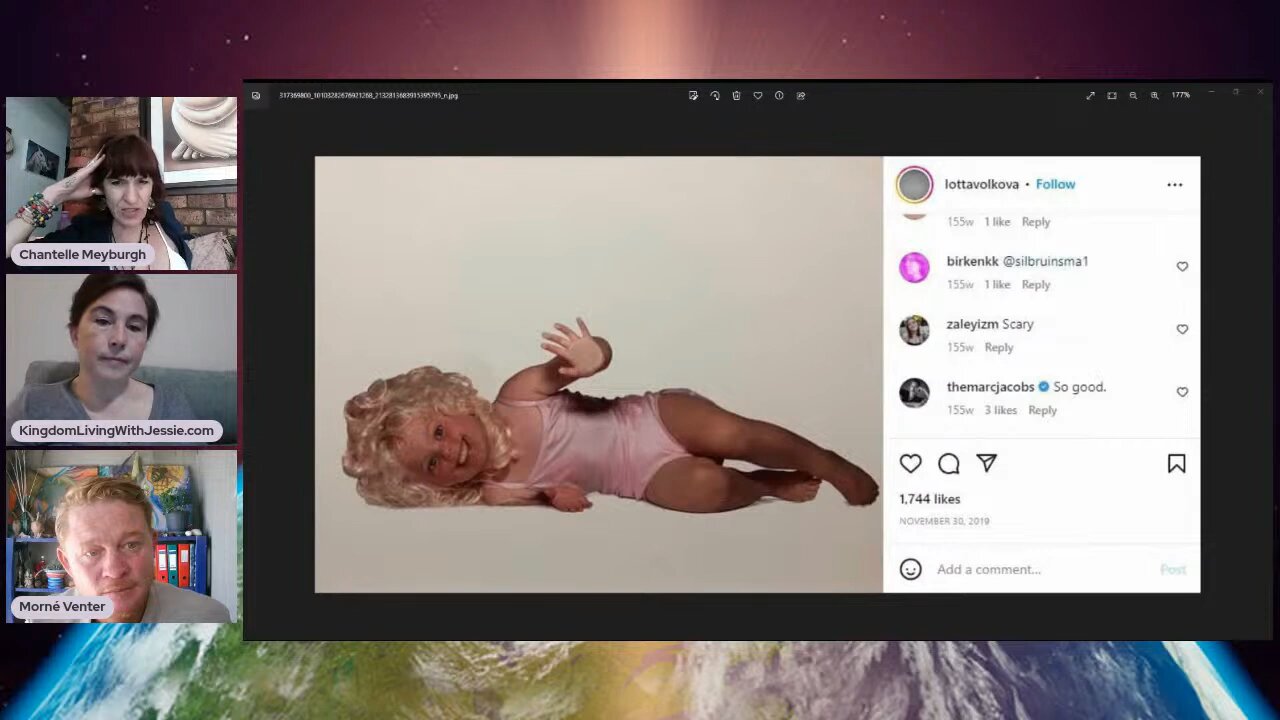This screenshot has width=1280, height=720.
Task: Click the fit-to-window icon
Action: point(1112,95)
